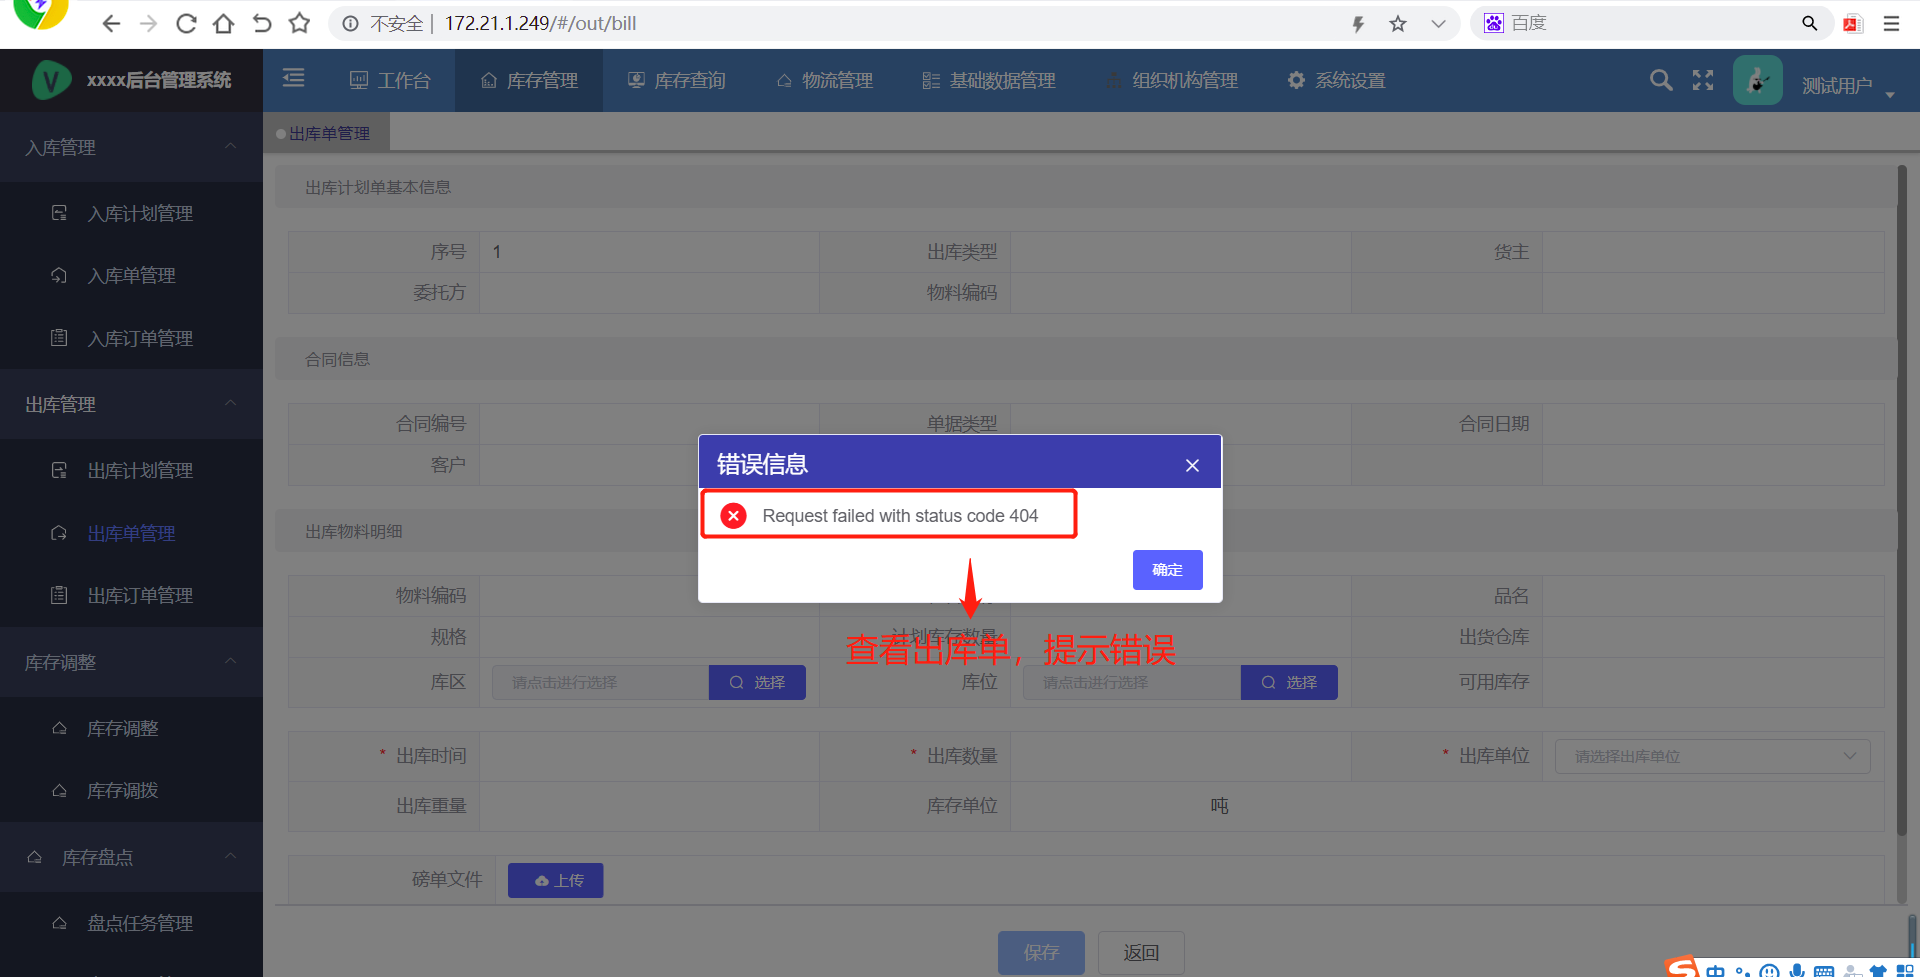Close the 错误信息 dialog with X
Image resolution: width=1920 pixels, height=977 pixels.
[x=1192, y=465]
